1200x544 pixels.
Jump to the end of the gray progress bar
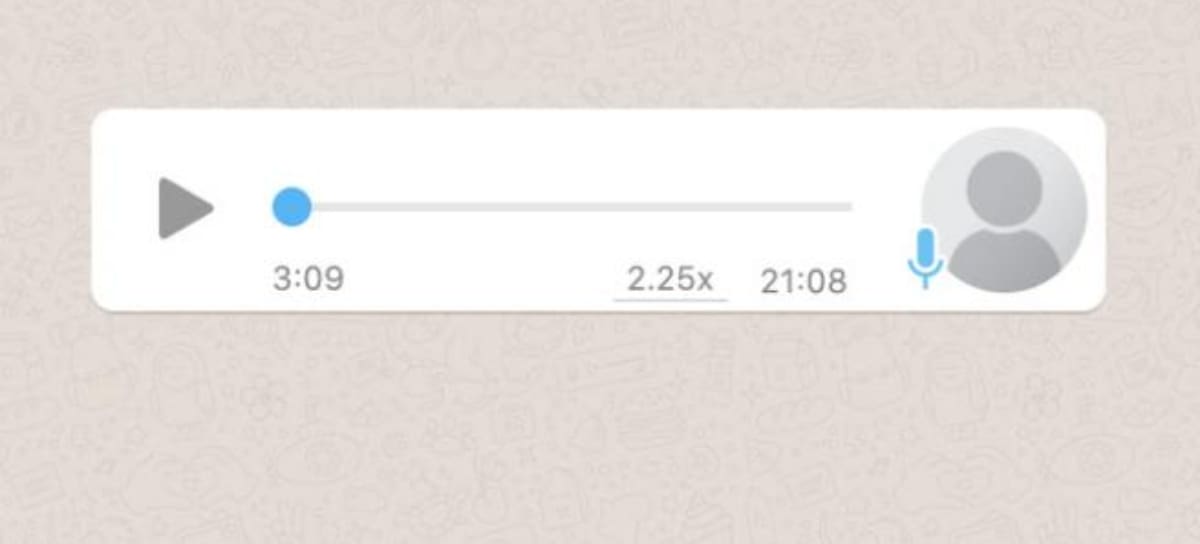tap(848, 207)
